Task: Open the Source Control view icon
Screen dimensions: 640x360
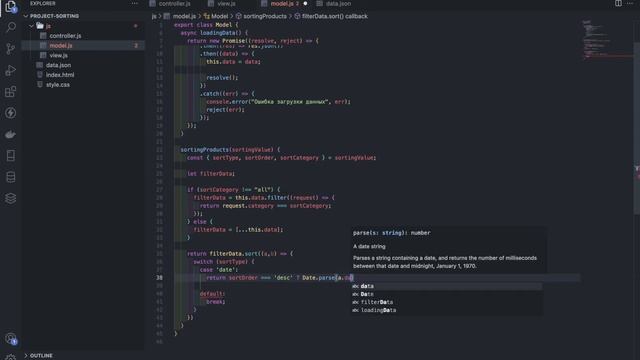Action: (x=11, y=49)
